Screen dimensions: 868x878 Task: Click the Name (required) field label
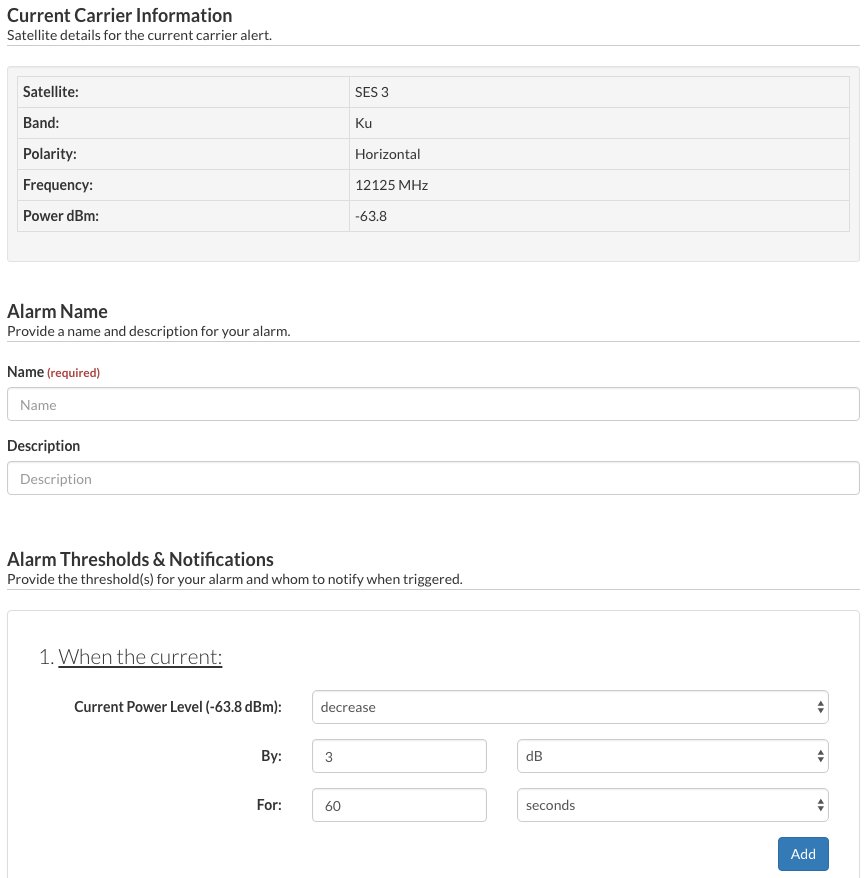[x=53, y=372]
